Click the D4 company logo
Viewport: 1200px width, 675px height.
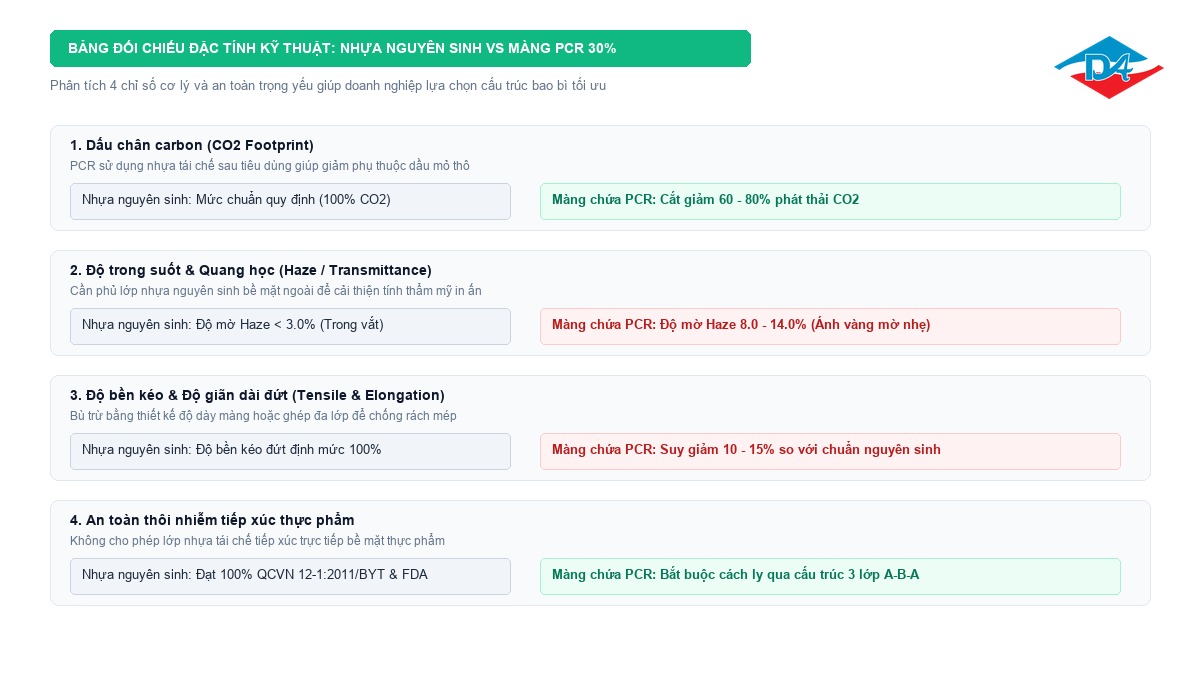click(x=1109, y=67)
